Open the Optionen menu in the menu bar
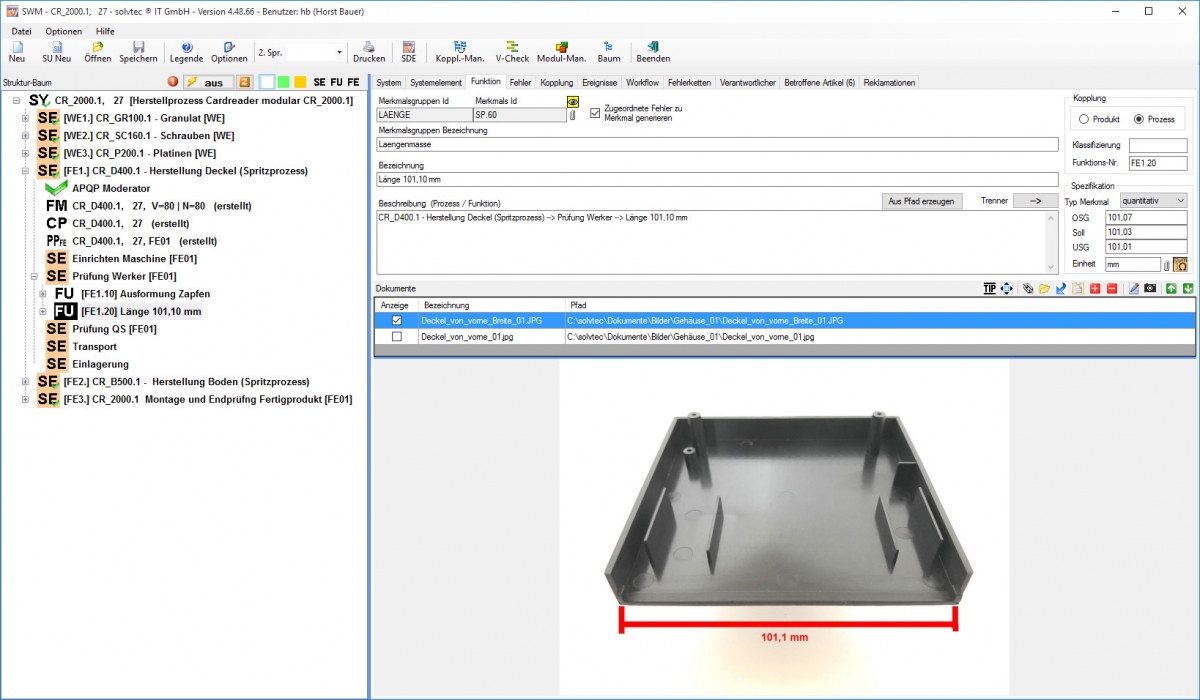This screenshot has width=1200, height=700. tap(63, 31)
